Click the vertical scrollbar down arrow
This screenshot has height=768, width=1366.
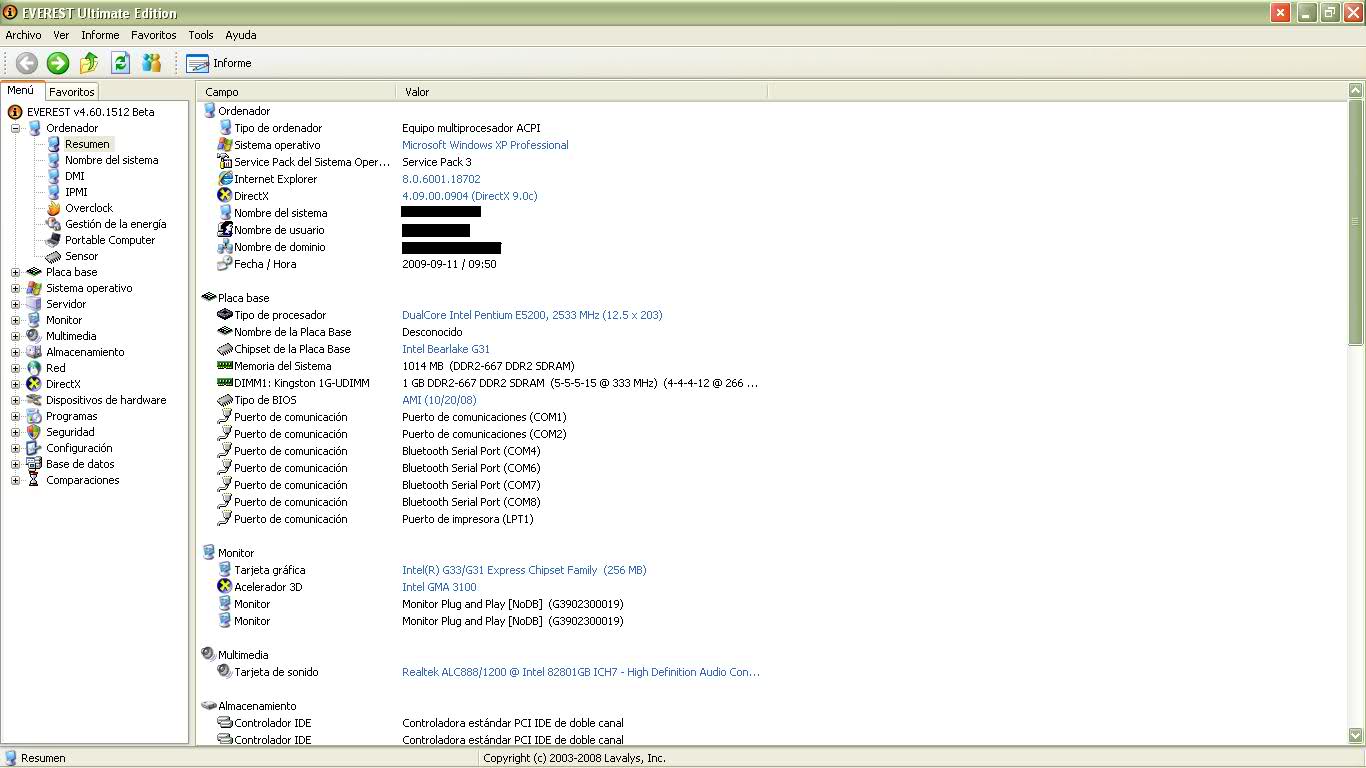(1356, 736)
